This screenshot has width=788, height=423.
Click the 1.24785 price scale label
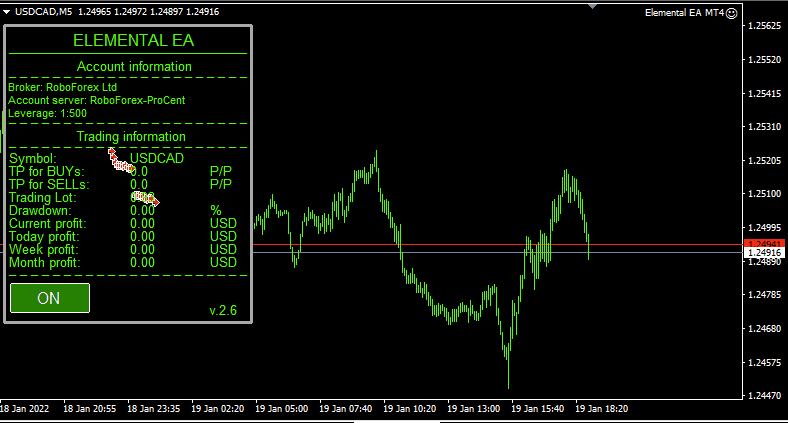[764, 294]
